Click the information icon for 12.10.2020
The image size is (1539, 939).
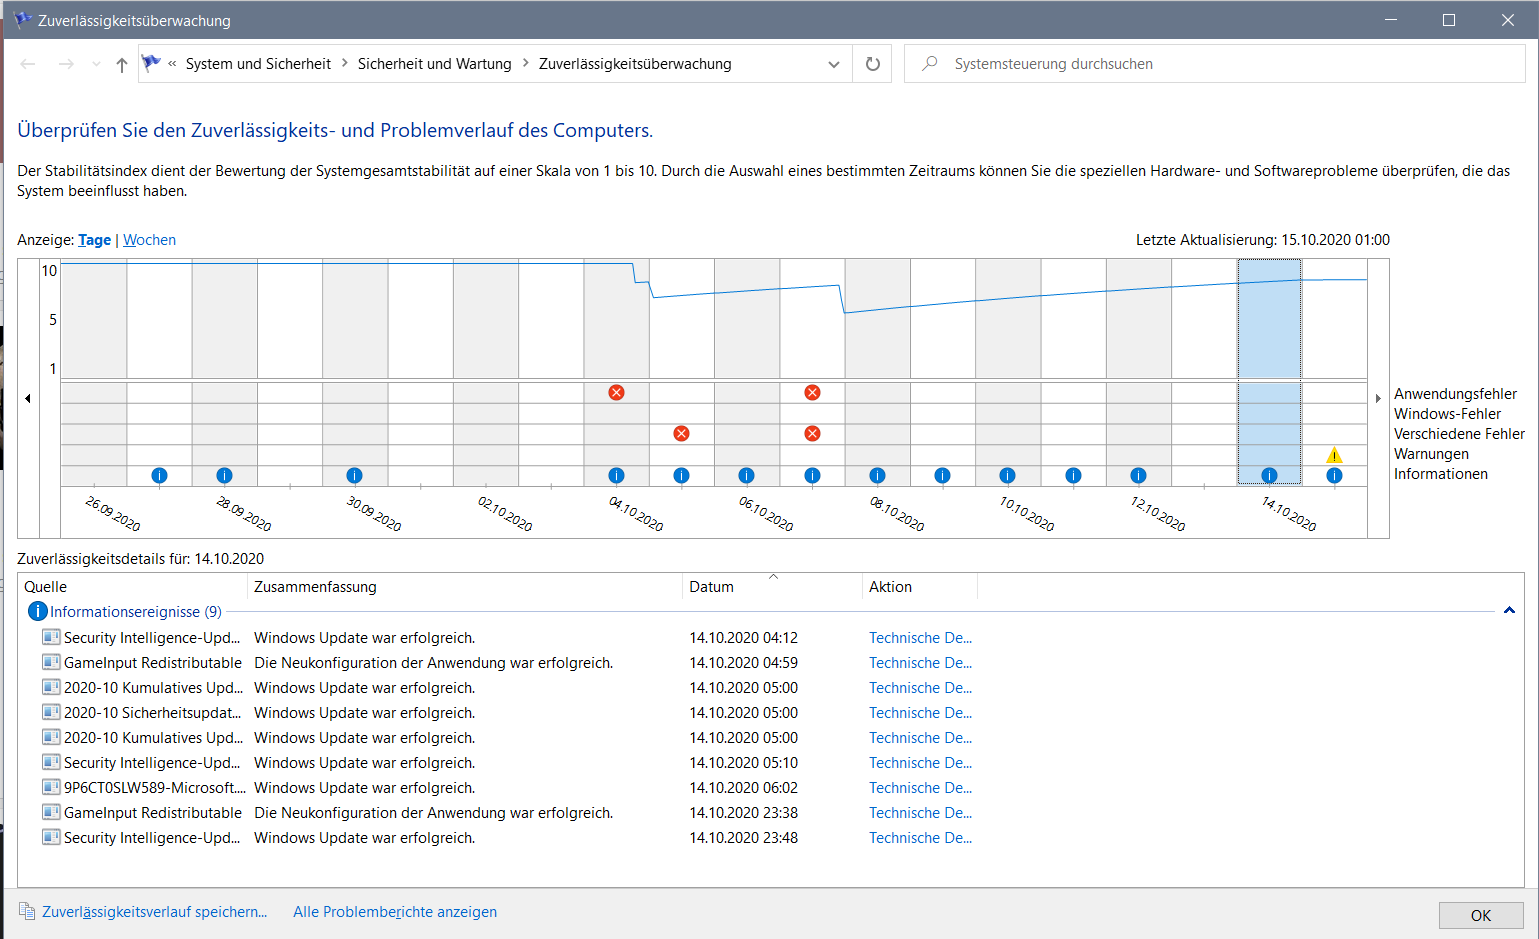(x=1138, y=475)
